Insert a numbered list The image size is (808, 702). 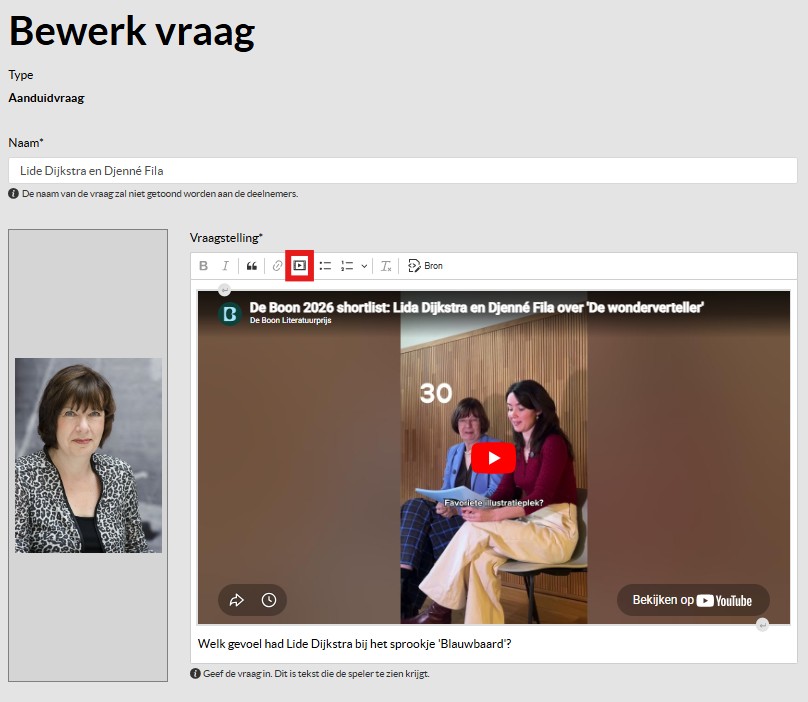point(347,266)
